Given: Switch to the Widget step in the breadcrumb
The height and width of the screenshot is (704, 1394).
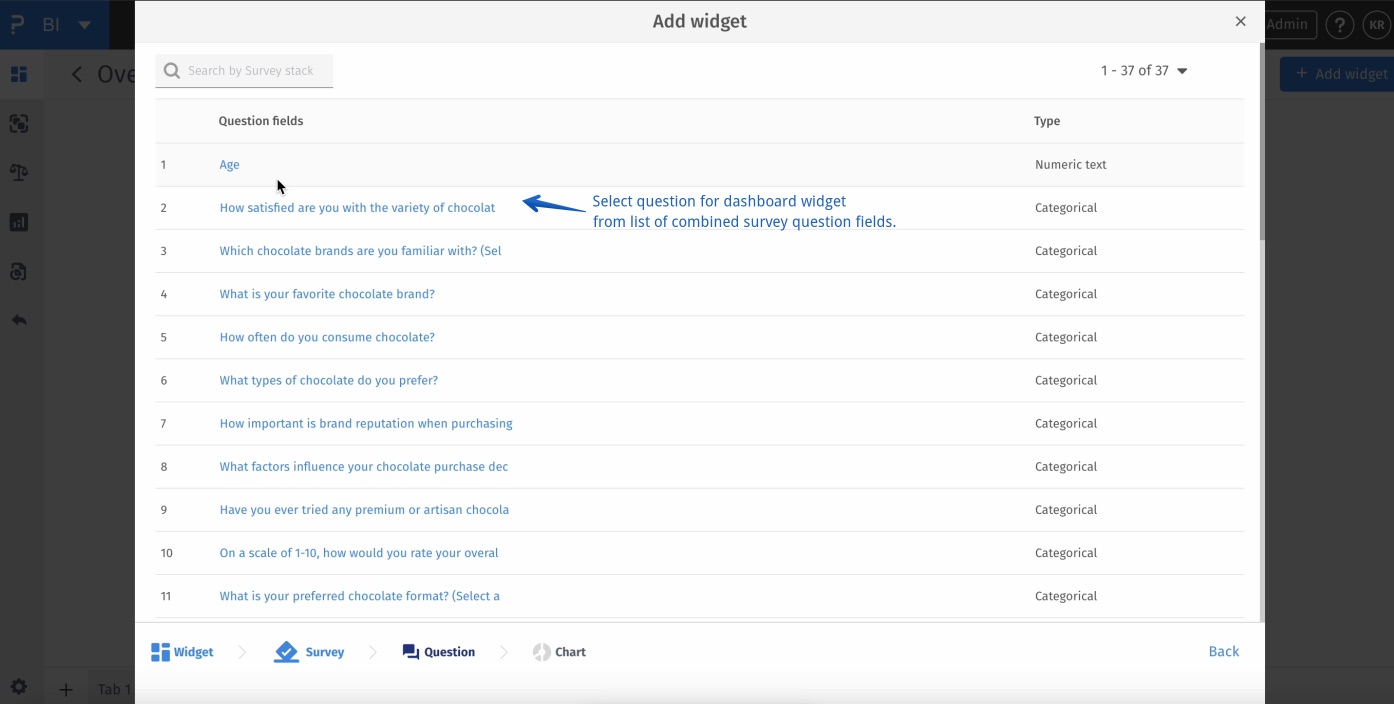Looking at the screenshot, I should (182, 651).
